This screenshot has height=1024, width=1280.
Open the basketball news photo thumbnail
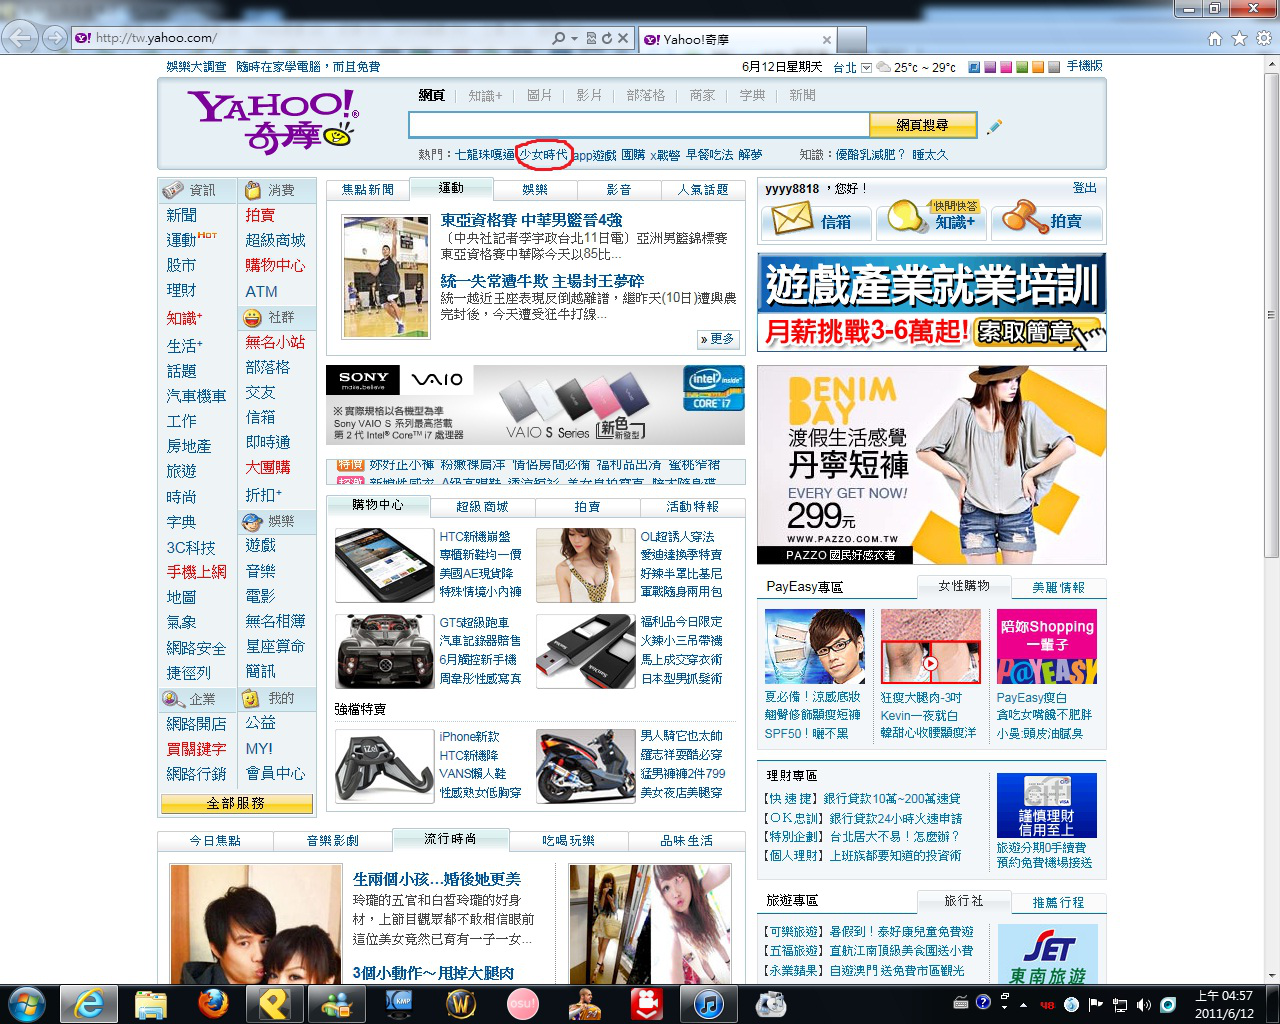point(386,277)
